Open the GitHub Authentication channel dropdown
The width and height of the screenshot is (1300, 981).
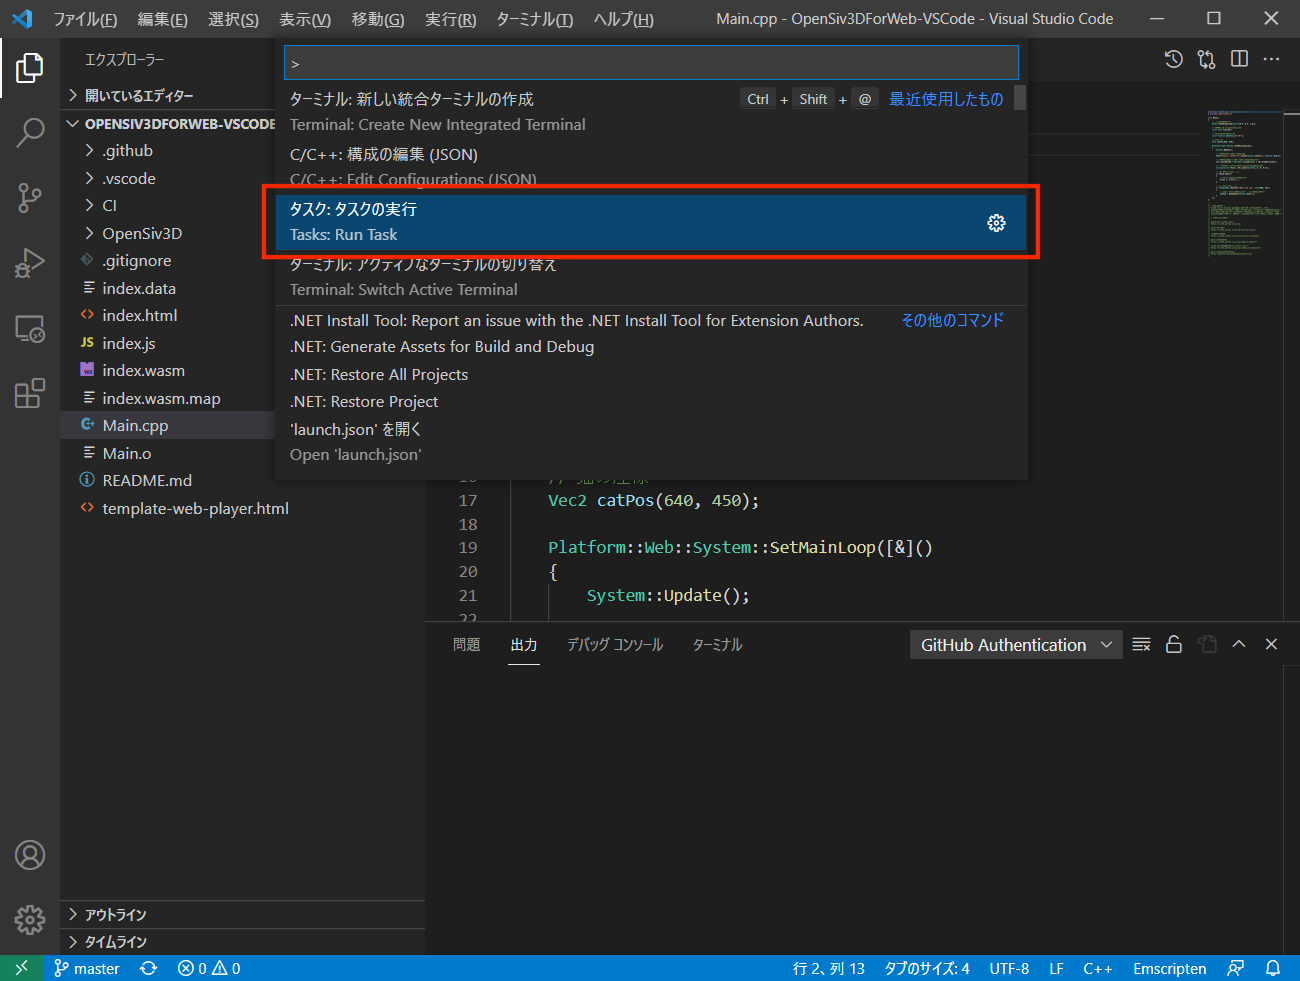point(1014,644)
